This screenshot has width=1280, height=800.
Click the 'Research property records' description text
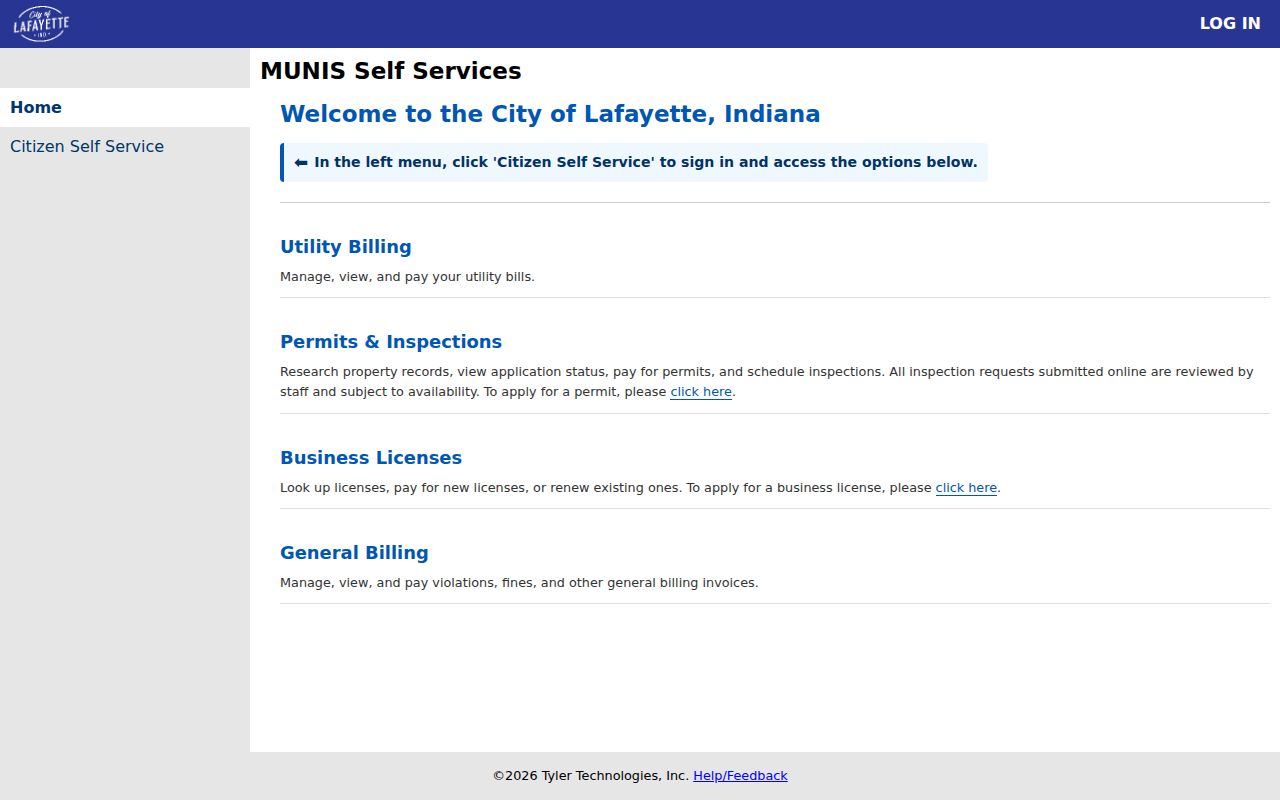coord(767,382)
